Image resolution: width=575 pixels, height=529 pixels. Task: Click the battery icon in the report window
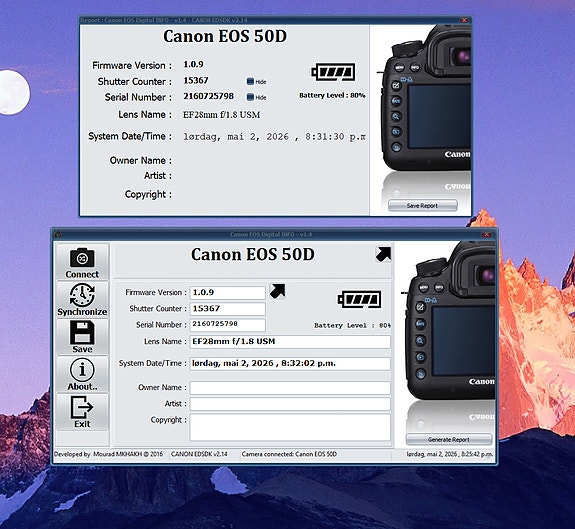tap(333, 72)
